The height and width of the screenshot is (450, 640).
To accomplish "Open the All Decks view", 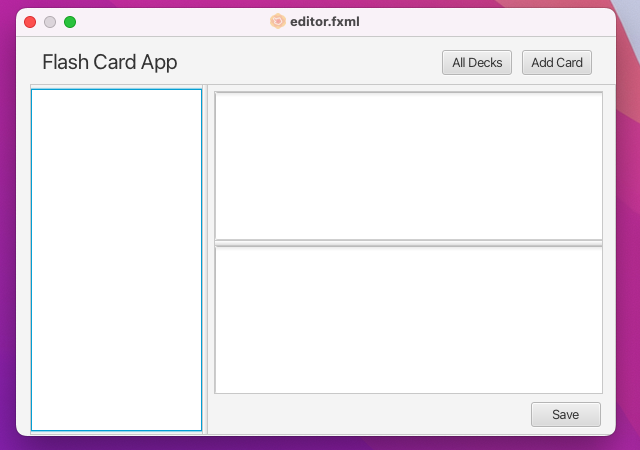I will click(477, 62).
